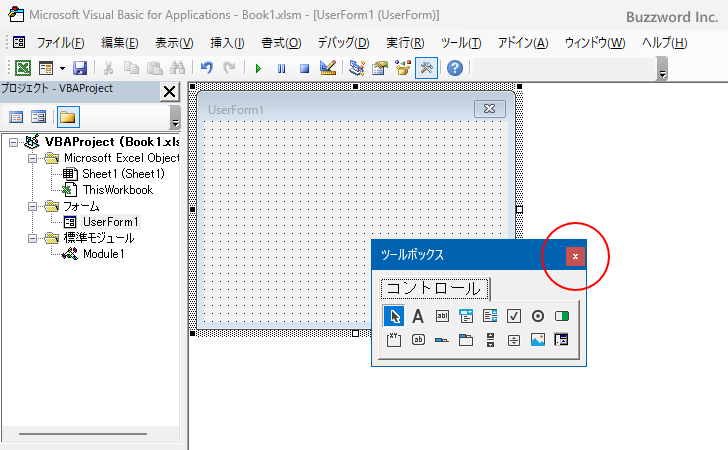The width and height of the screenshot is (728, 450).
Task: Open the Object Browser toolbar icon
Action: 403,68
